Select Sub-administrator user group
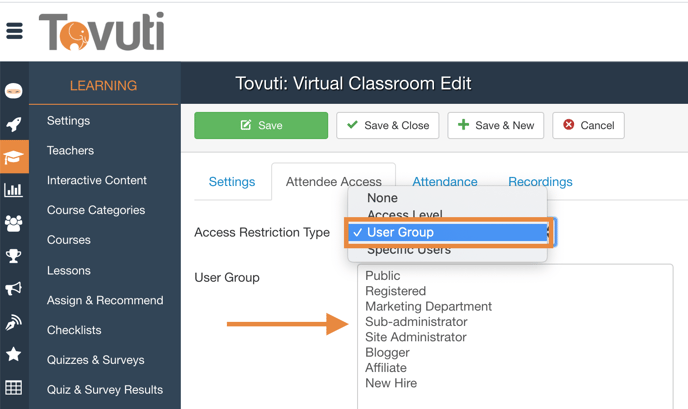Viewport: 688px width, 409px height. tap(416, 322)
